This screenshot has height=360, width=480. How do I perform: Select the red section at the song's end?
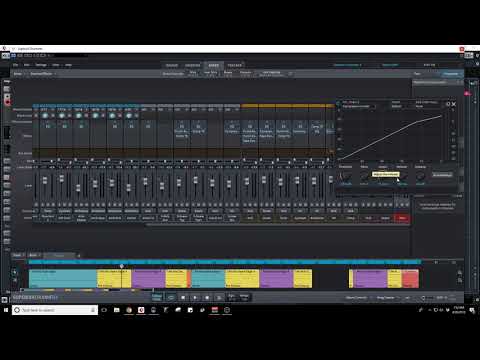coord(410,279)
